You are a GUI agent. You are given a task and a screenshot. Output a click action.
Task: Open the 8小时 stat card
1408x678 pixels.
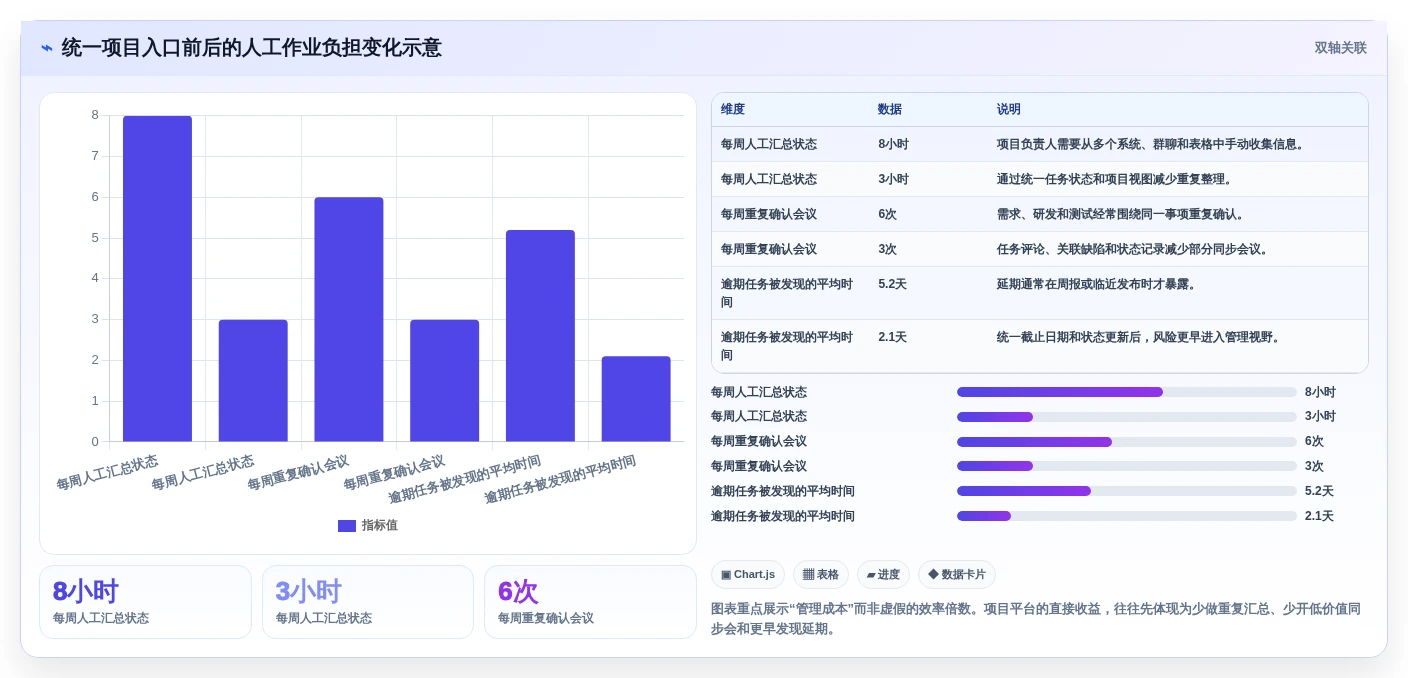pyautogui.click(x=145, y=602)
